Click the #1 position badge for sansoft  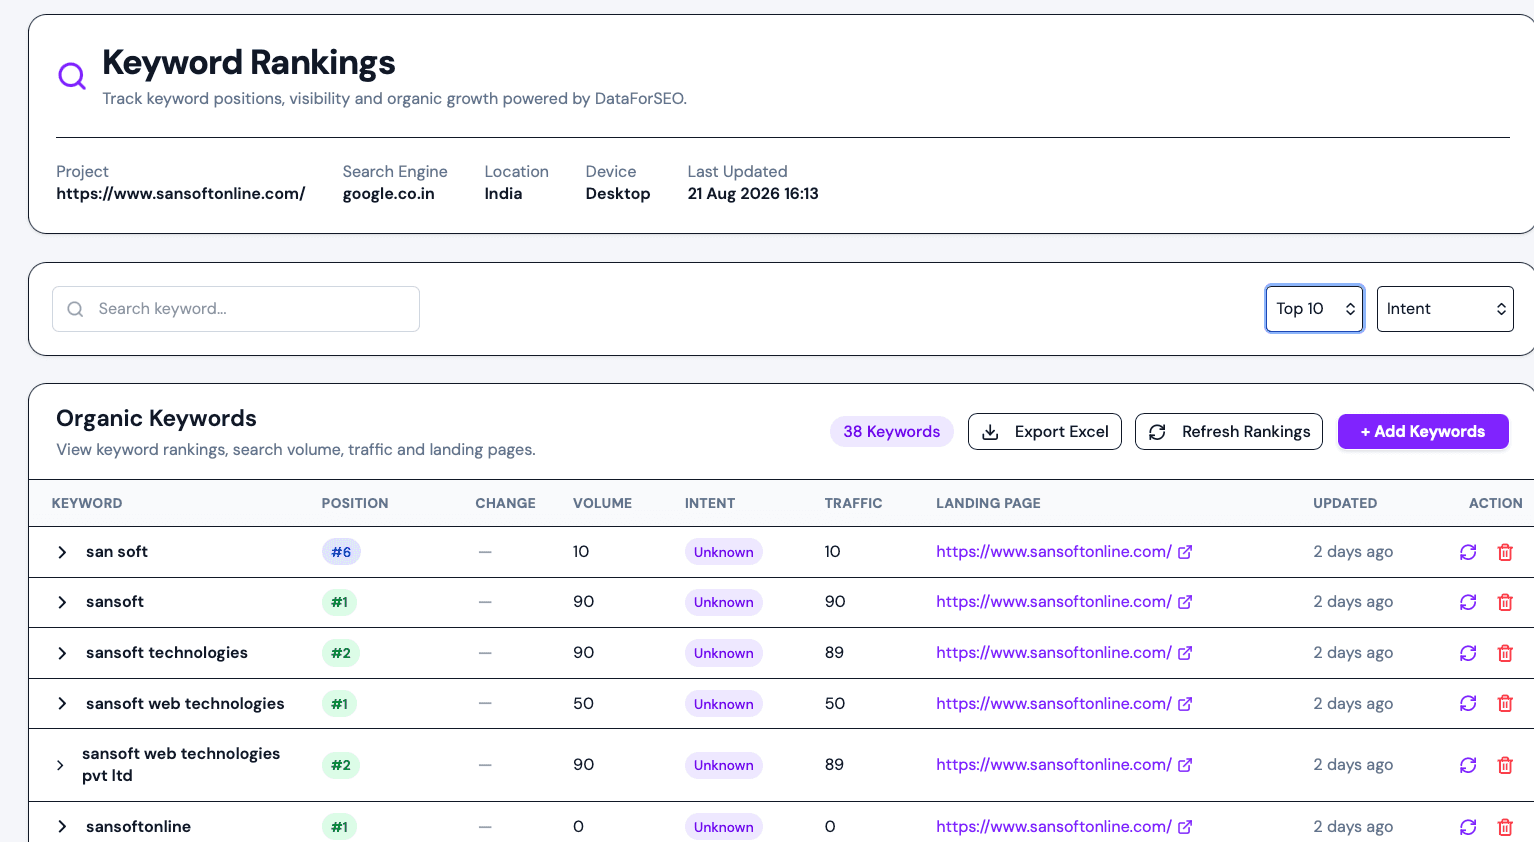point(340,602)
